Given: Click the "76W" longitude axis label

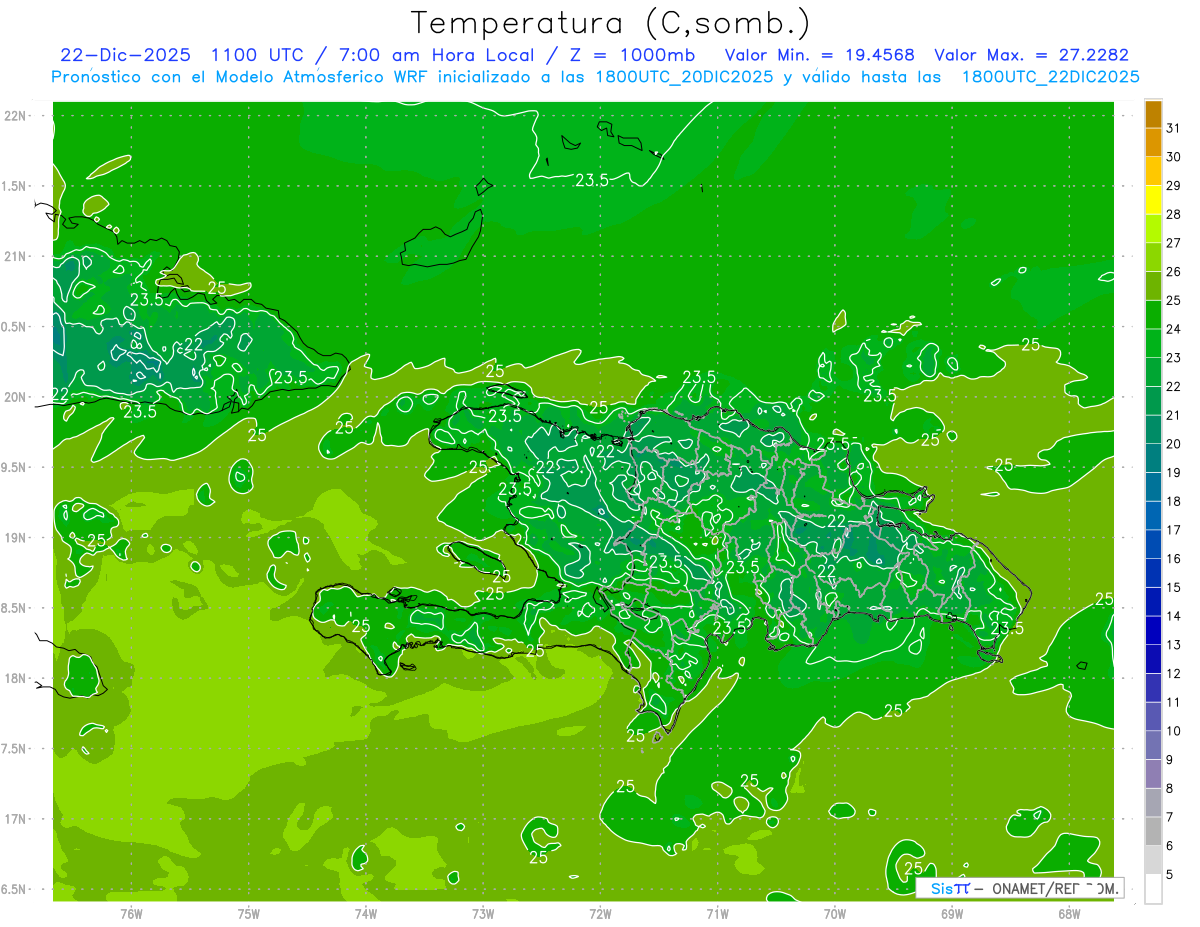Looking at the screenshot, I should coord(131,913).
